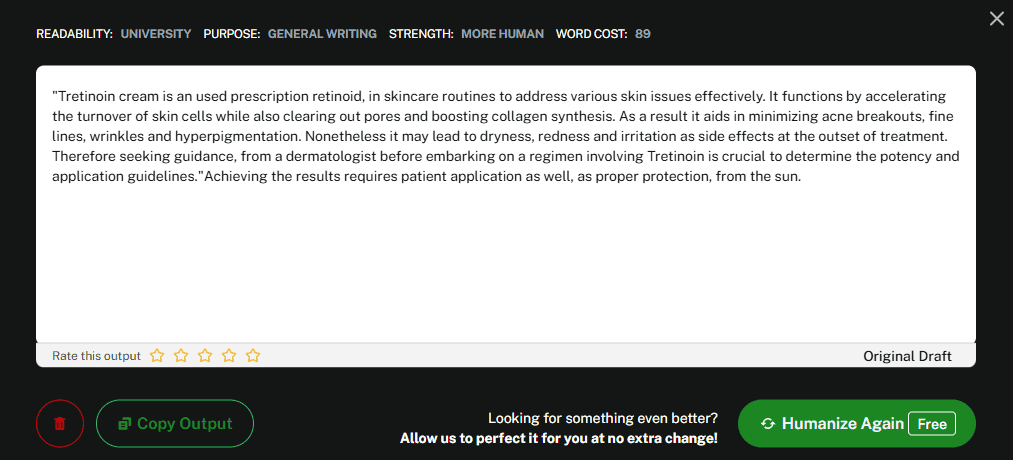Adjust the More Human strength setting
The image size is (1013, 460).
(503, 34)
